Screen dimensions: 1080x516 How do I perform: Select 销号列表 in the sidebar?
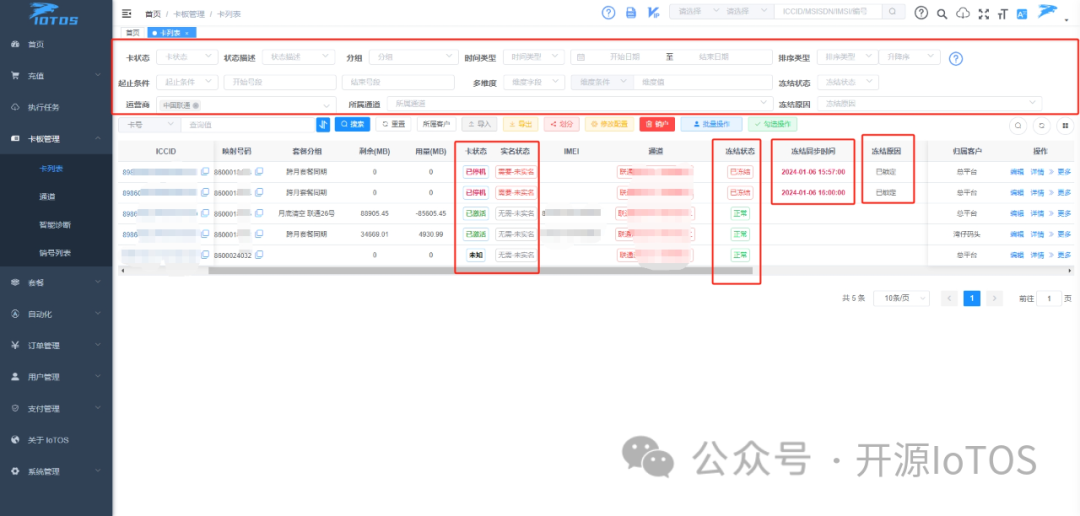pyautogui.click(x=55, y=253)
